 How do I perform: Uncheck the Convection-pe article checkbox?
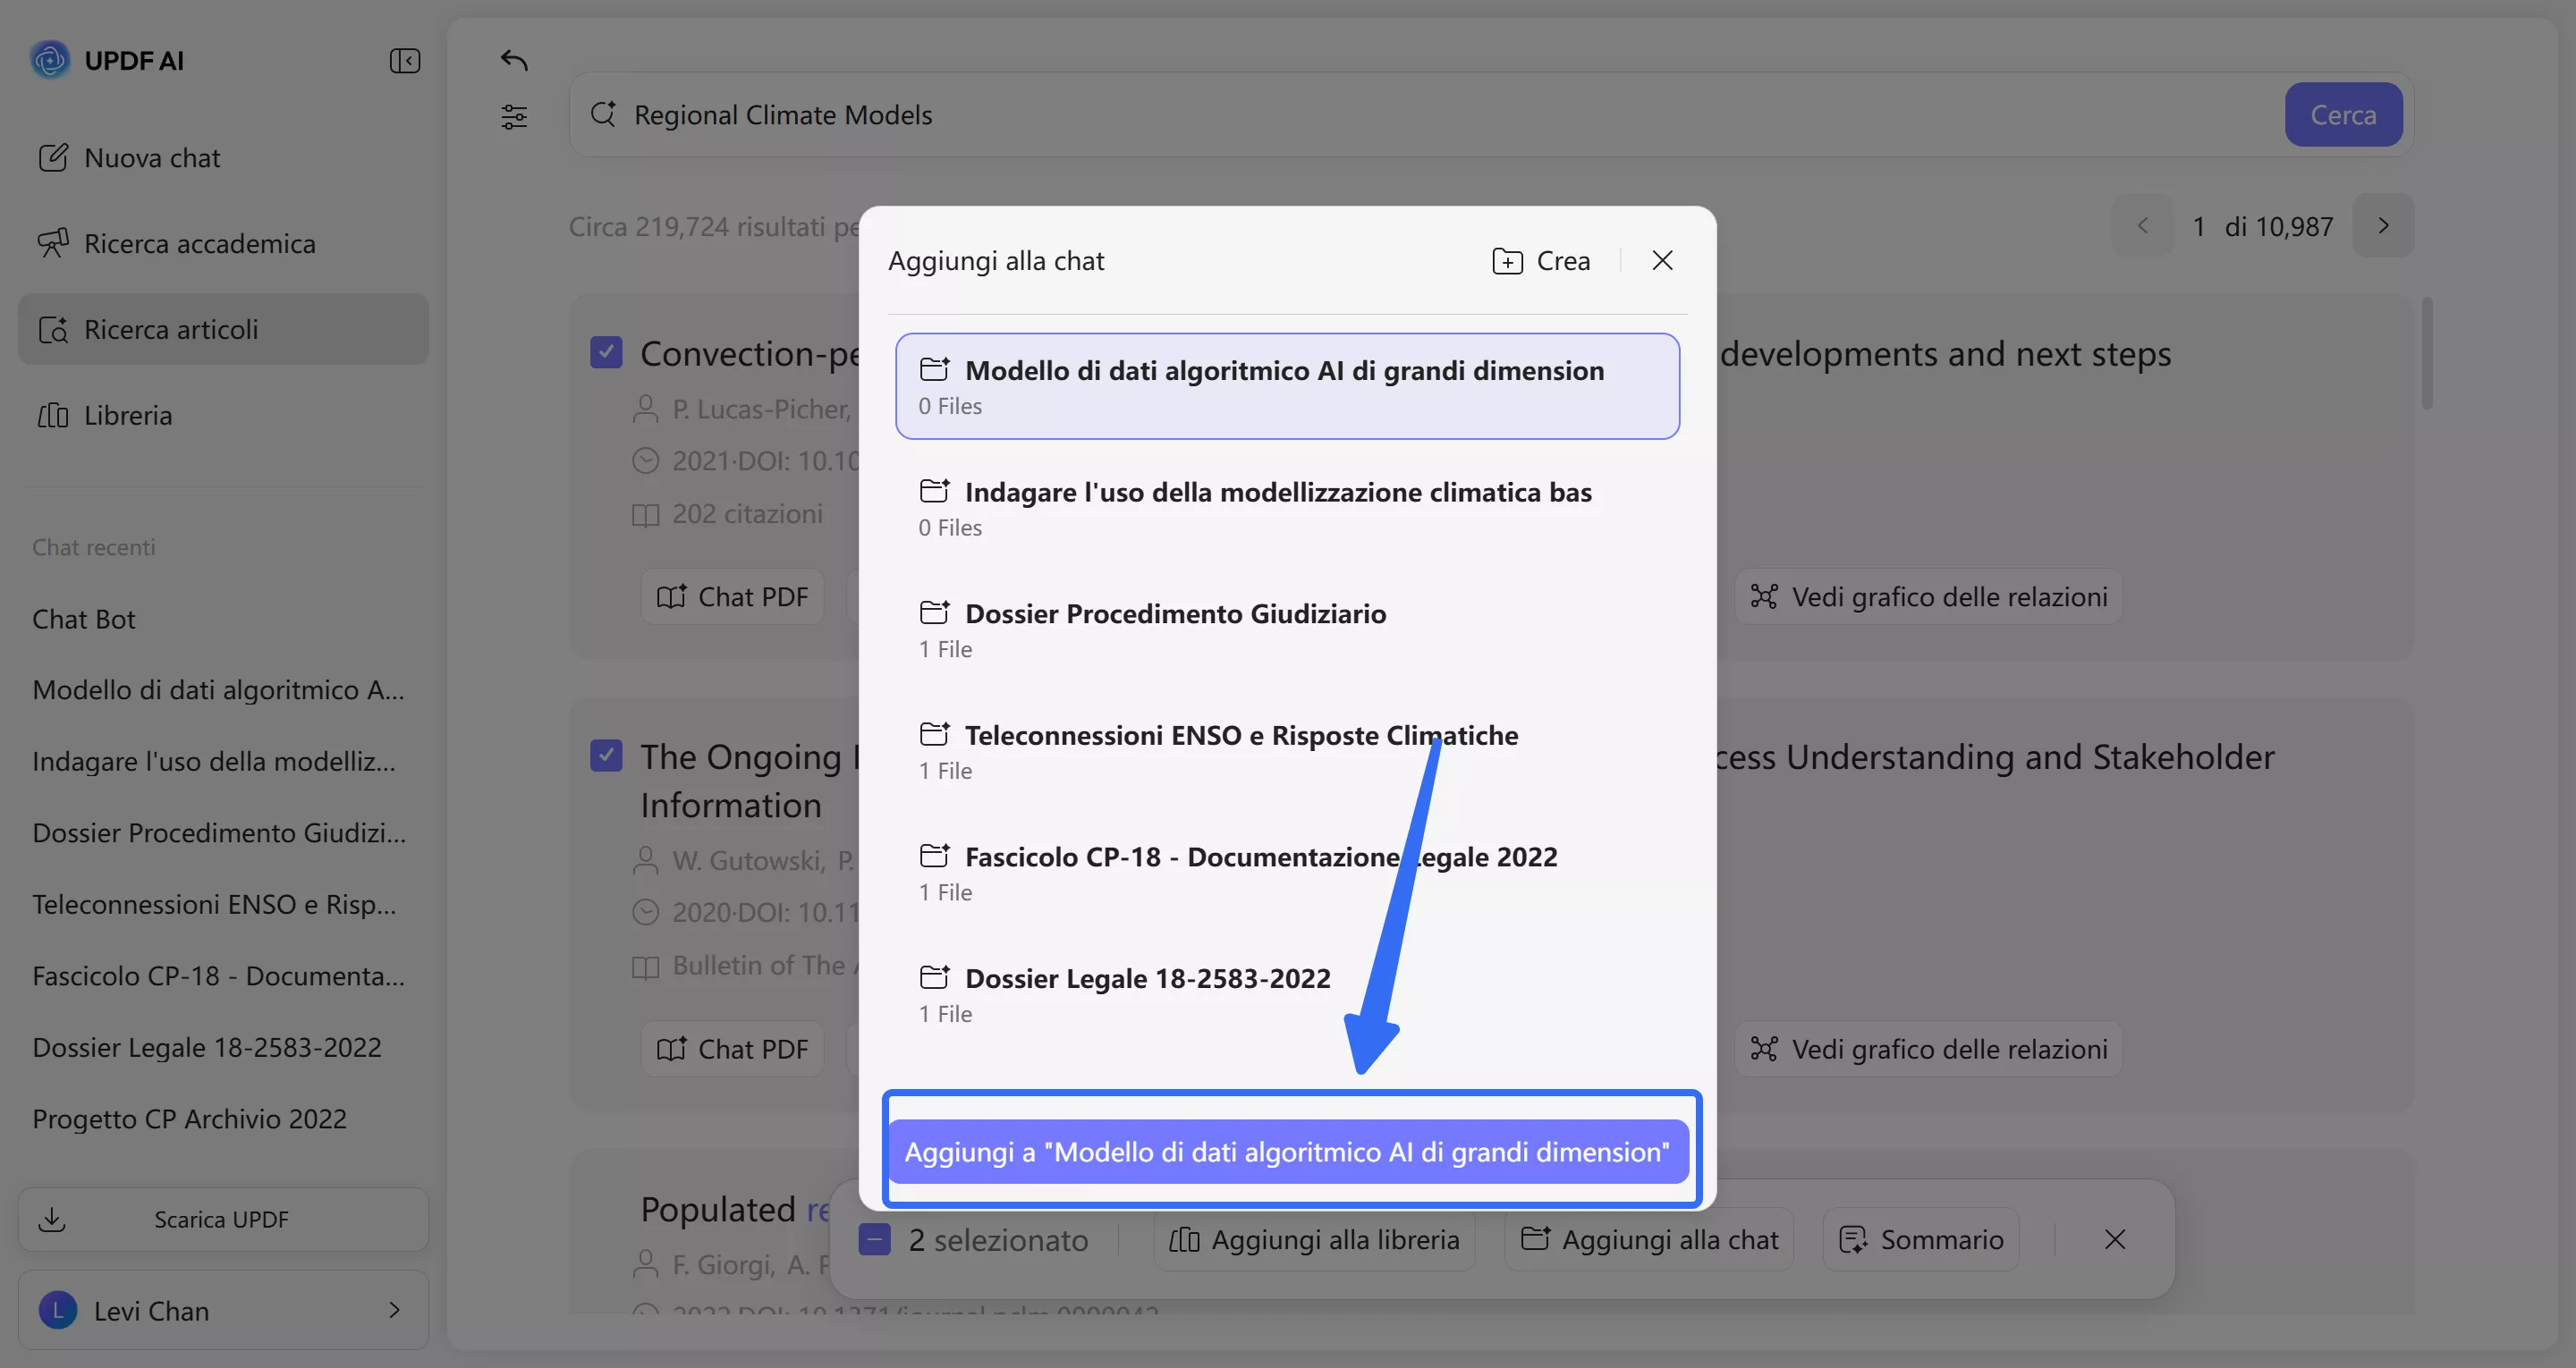tap(606, 351)
